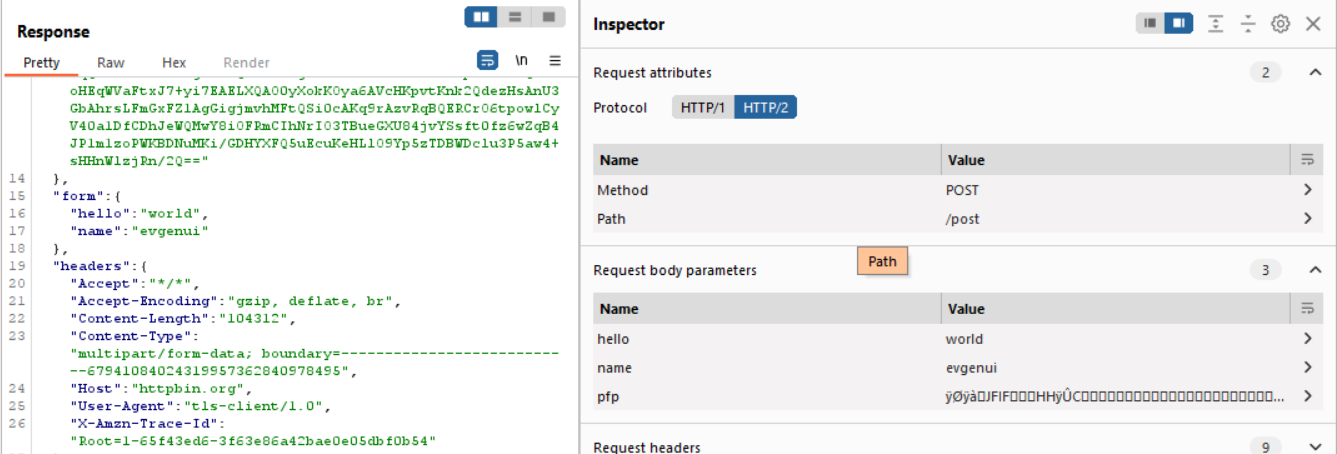This screenshot has height=454, width=1337.
Task: Open Inspector settings gear
Action: (x=1280, y=24)
